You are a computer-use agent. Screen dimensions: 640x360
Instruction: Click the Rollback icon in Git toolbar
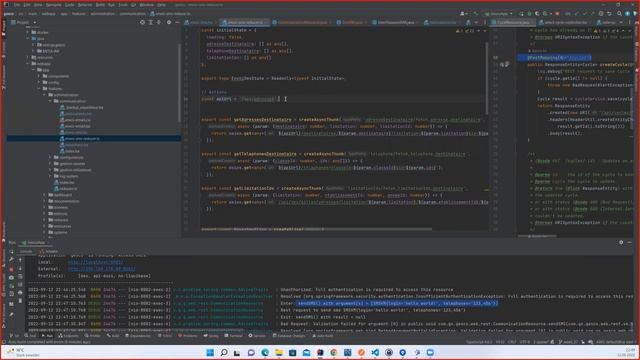tap(609, 13)
